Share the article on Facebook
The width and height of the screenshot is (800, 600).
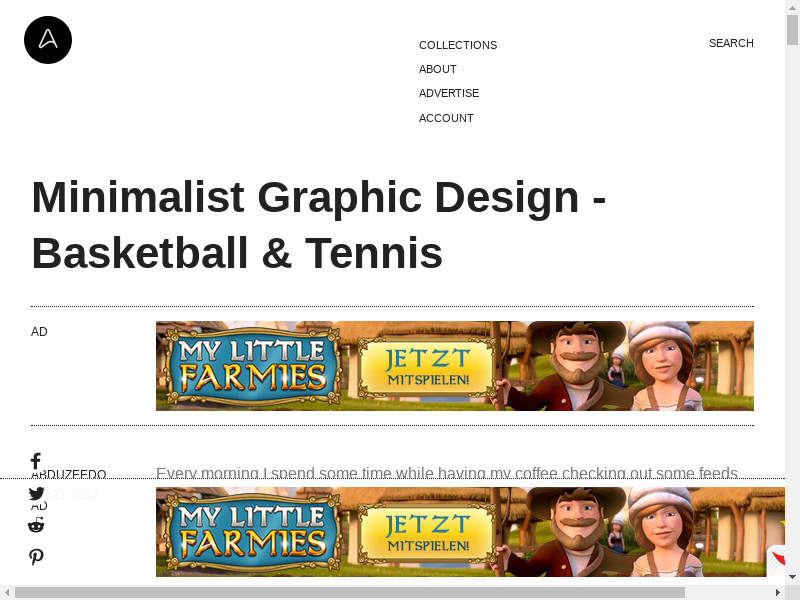pyautogui.click(x=36, y=461)
